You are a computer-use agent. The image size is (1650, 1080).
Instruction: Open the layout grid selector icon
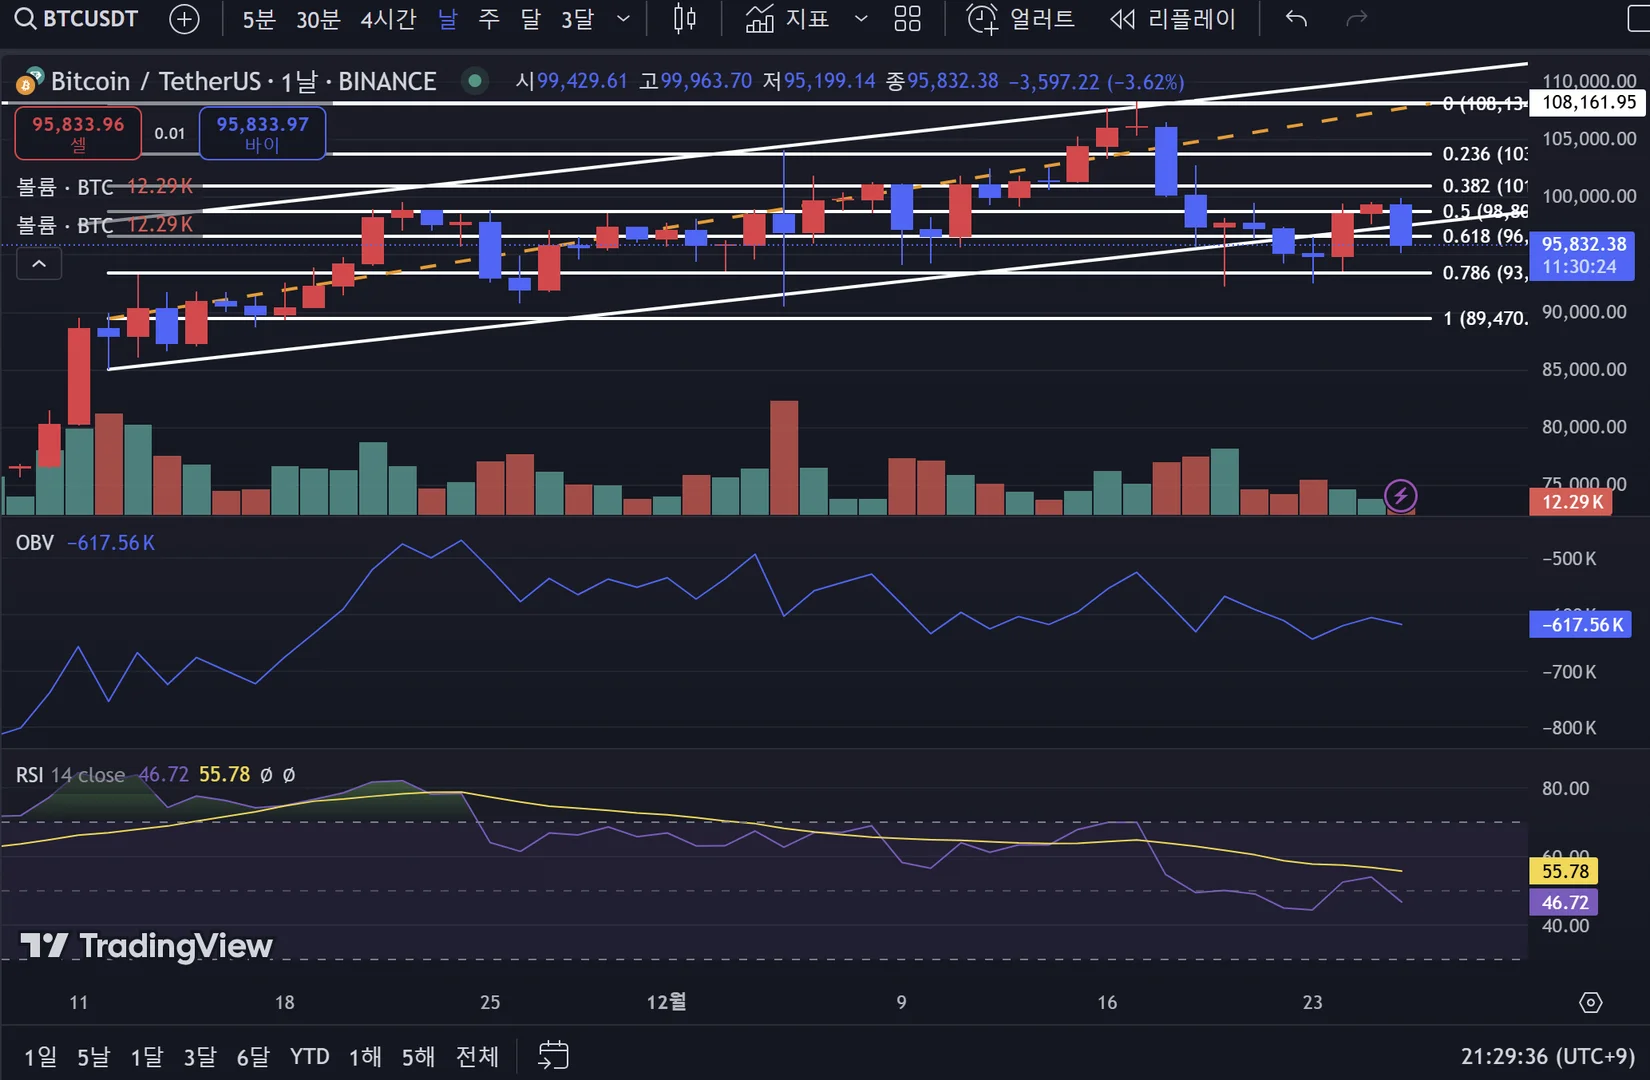click(907, 19)
